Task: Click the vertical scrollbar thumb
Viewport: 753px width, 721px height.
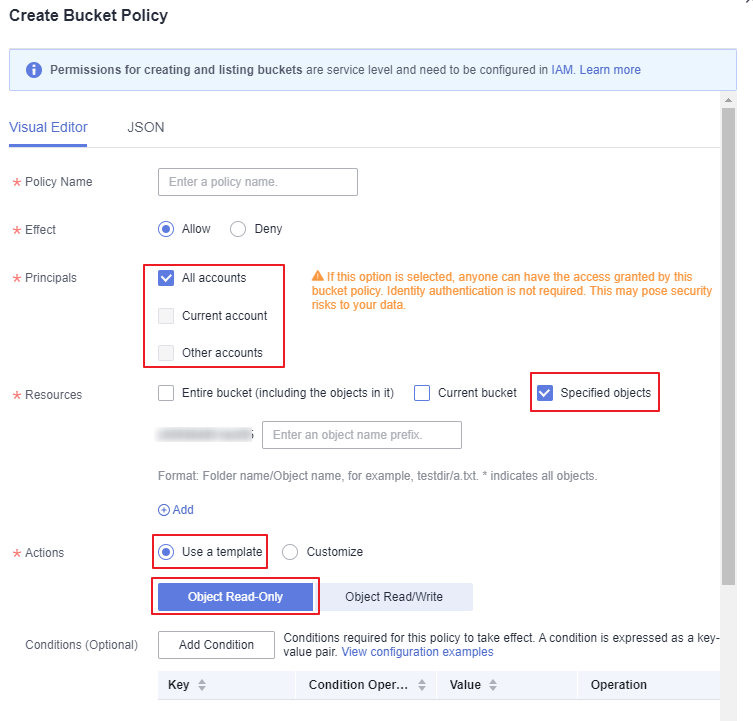Action: (x=729, y=346)
